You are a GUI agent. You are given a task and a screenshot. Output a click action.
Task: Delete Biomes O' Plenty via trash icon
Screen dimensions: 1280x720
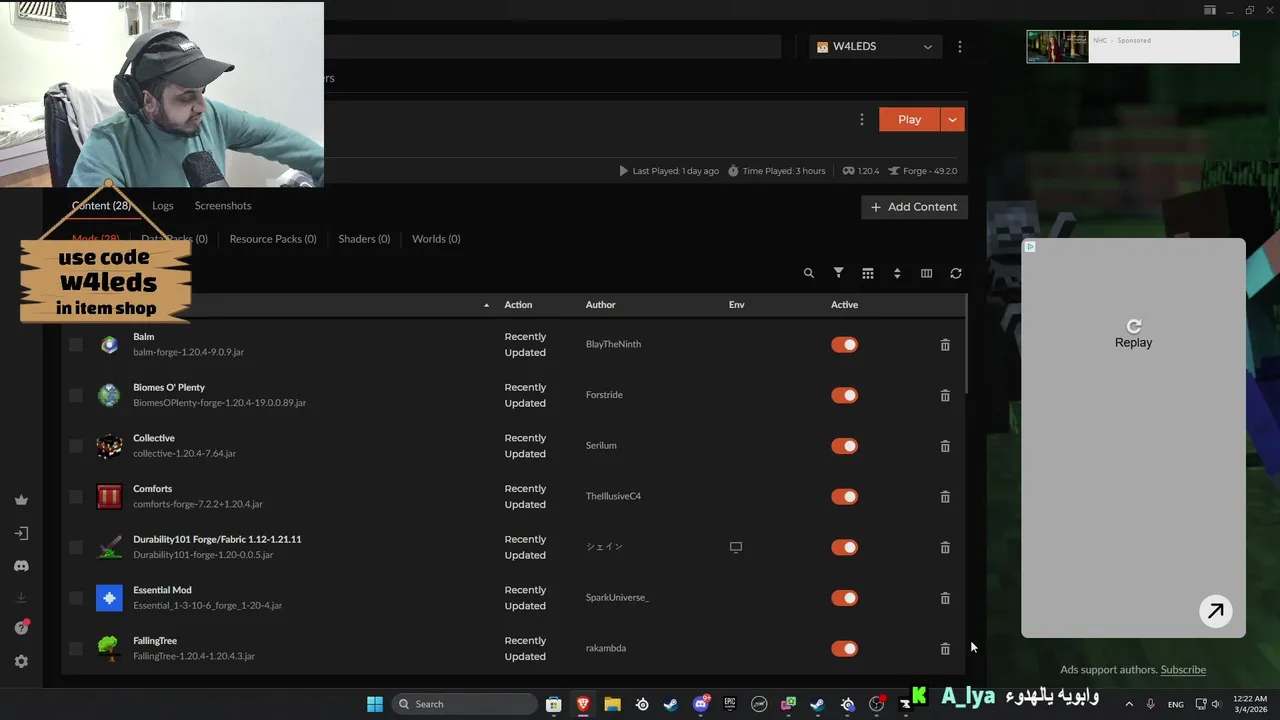coord(945,395)
